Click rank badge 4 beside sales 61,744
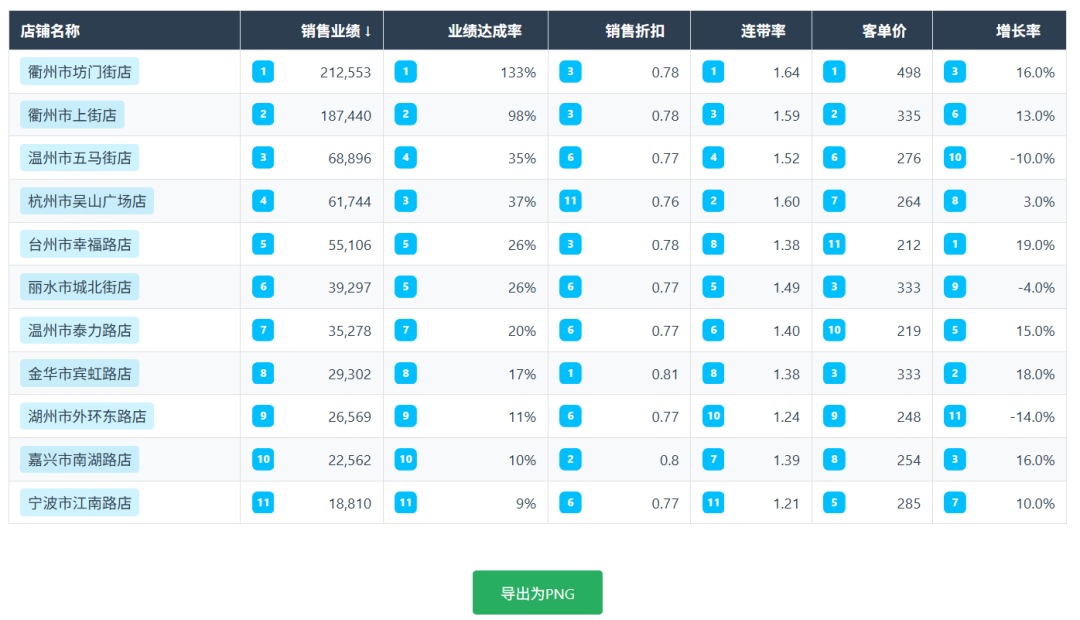The width and height of the screenshot is (1080, 620). pyautogui.click(x=263, y=201)
